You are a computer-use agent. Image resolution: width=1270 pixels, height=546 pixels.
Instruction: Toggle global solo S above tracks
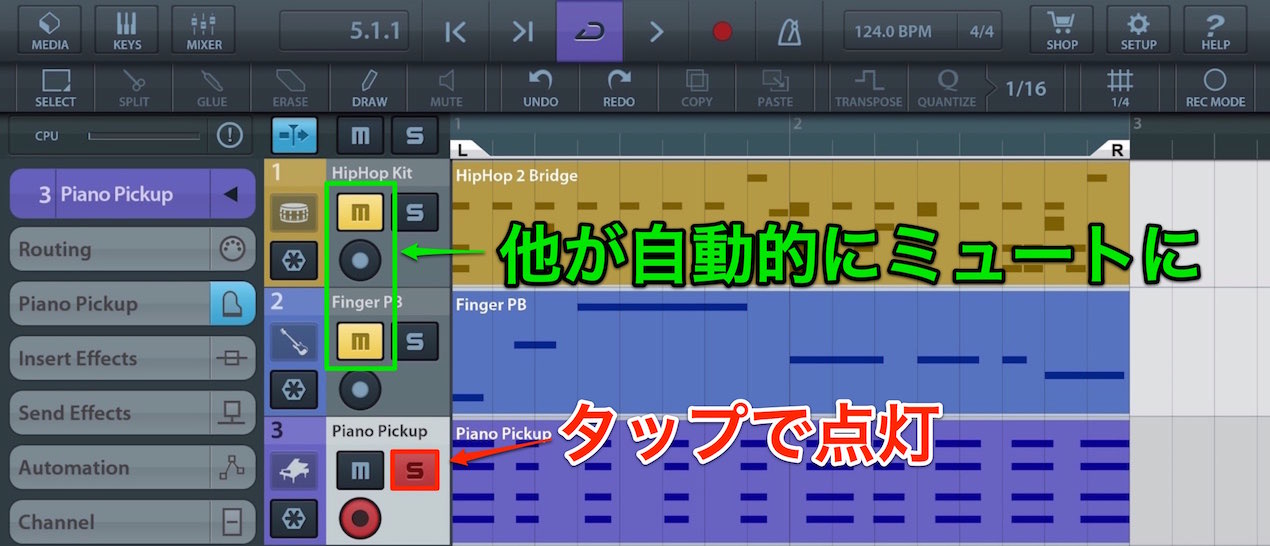[x=413, y=135]
